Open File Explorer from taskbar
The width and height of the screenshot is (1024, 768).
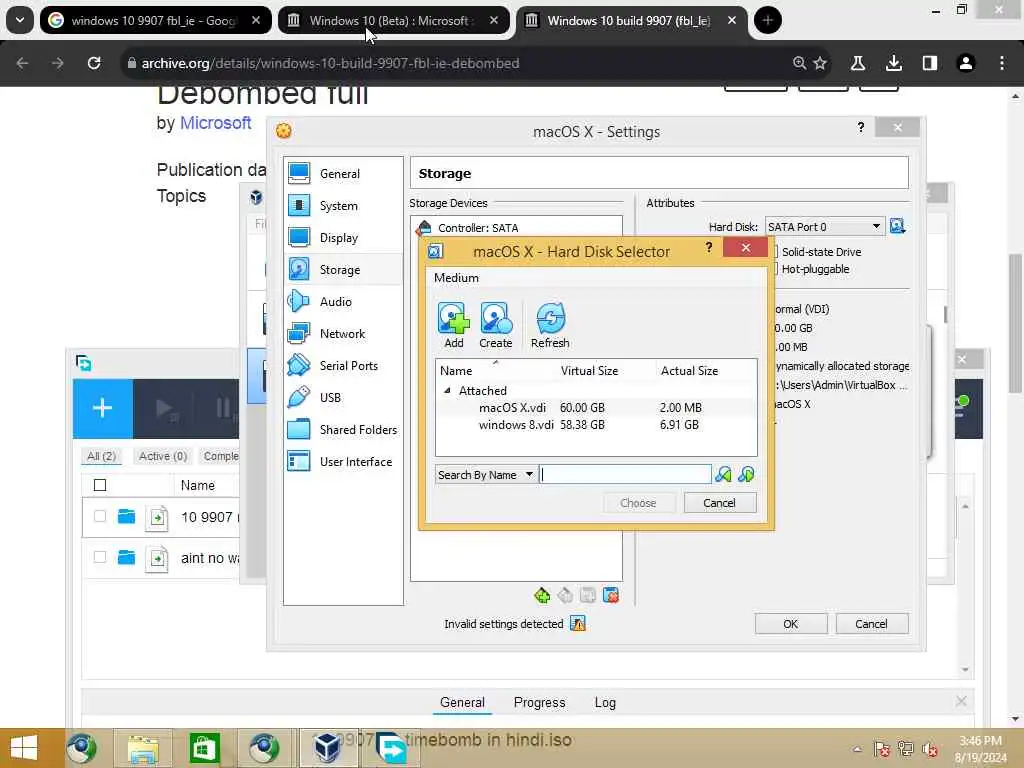[x=143, y=748]
